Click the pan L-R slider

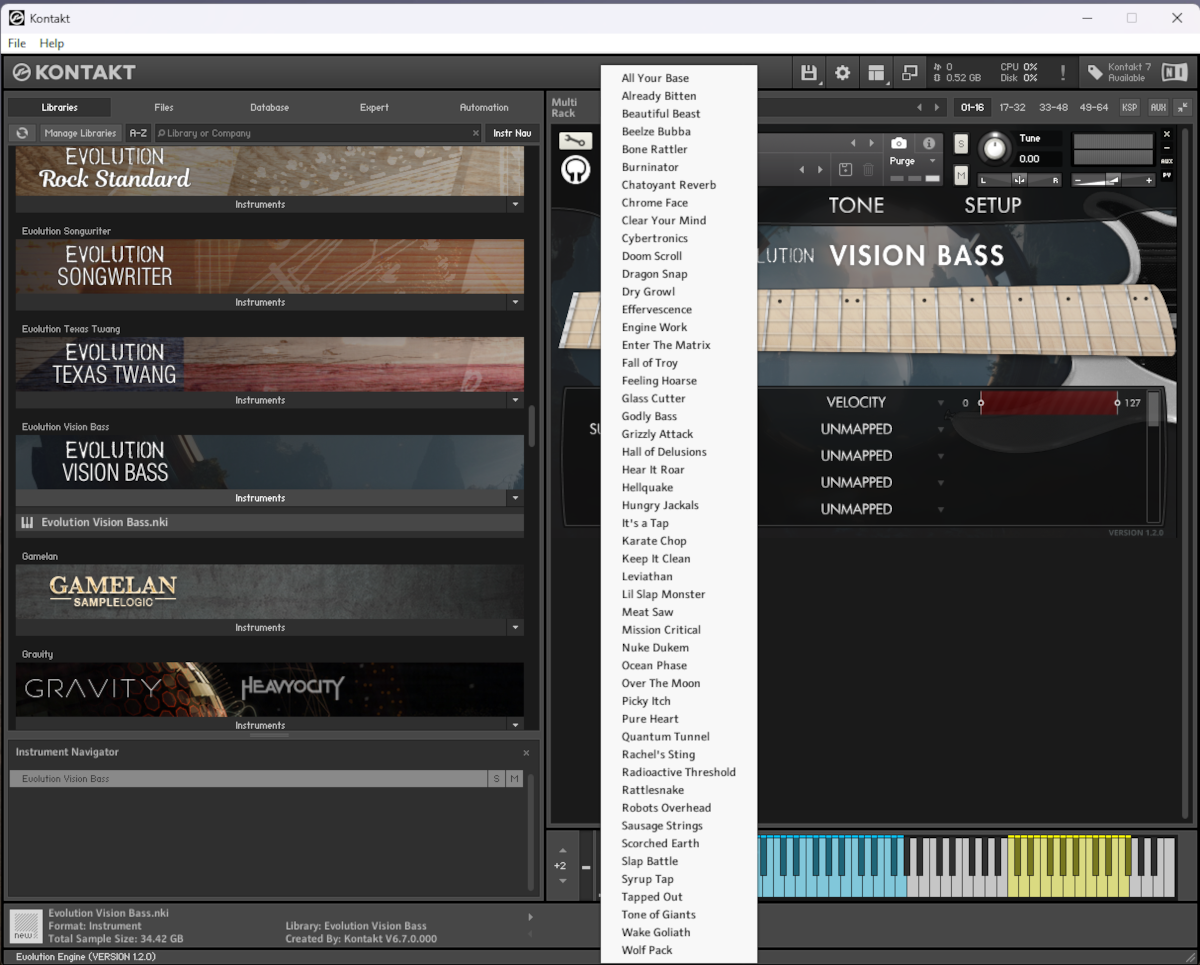pos(1019,180)
